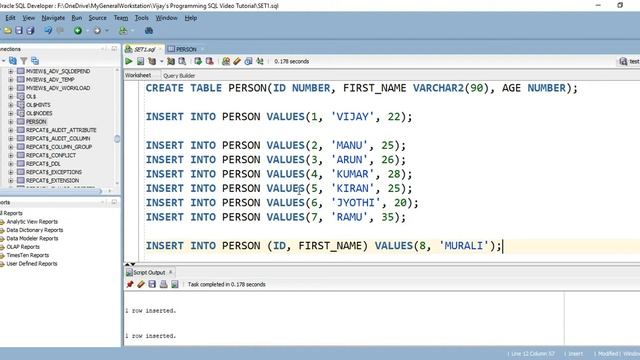This screenshot has height=360, width=640.
Task: Open the Forward navigation history dropdown arrow
Action: pyautogui.click(x=107, y=31)
